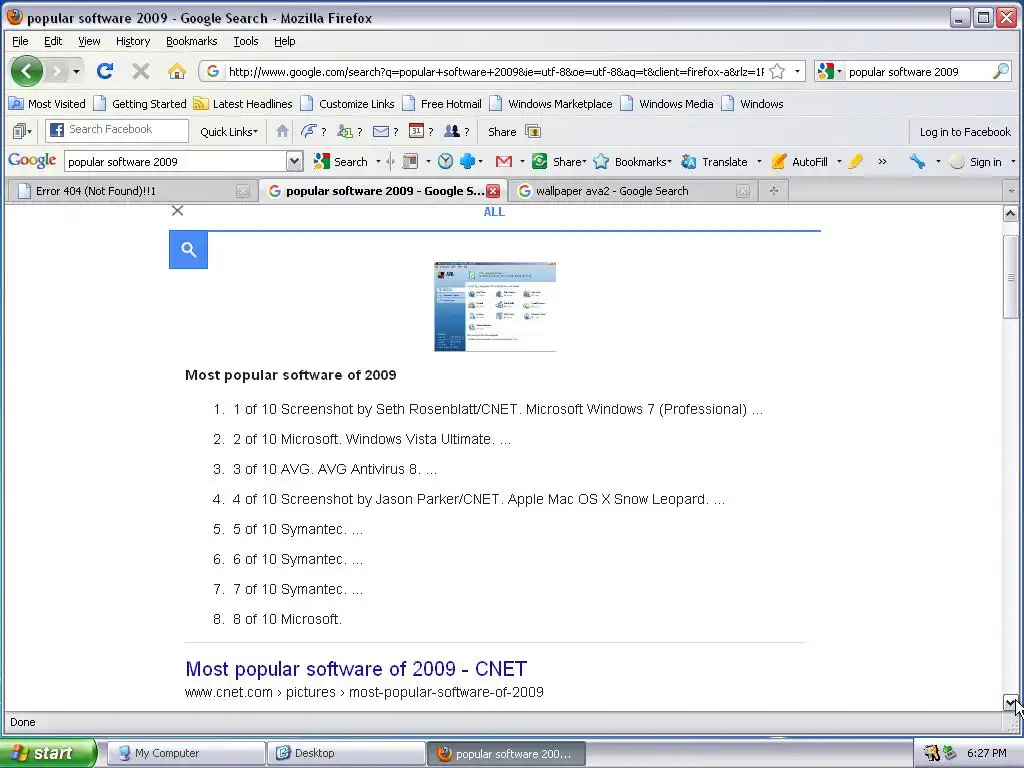The image size is (1024, 768).
Task: Open the Bookmarks menu
Action: (191, 41)
